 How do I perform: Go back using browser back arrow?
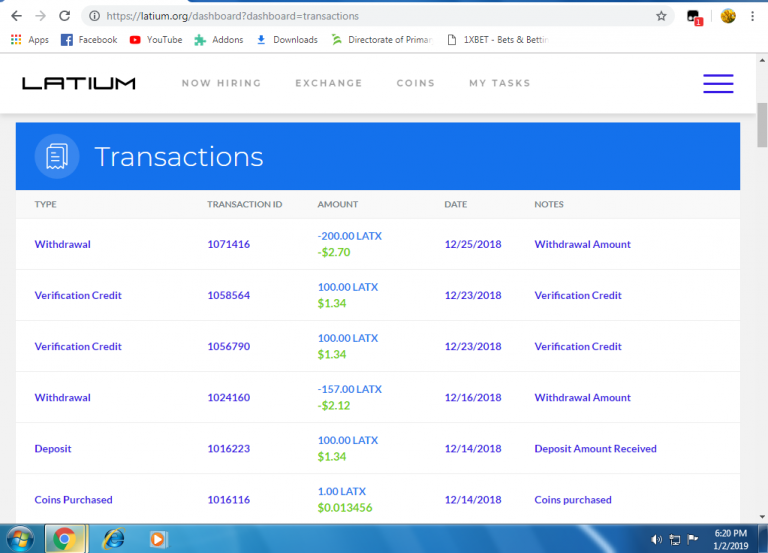click(x=16, y=16)
